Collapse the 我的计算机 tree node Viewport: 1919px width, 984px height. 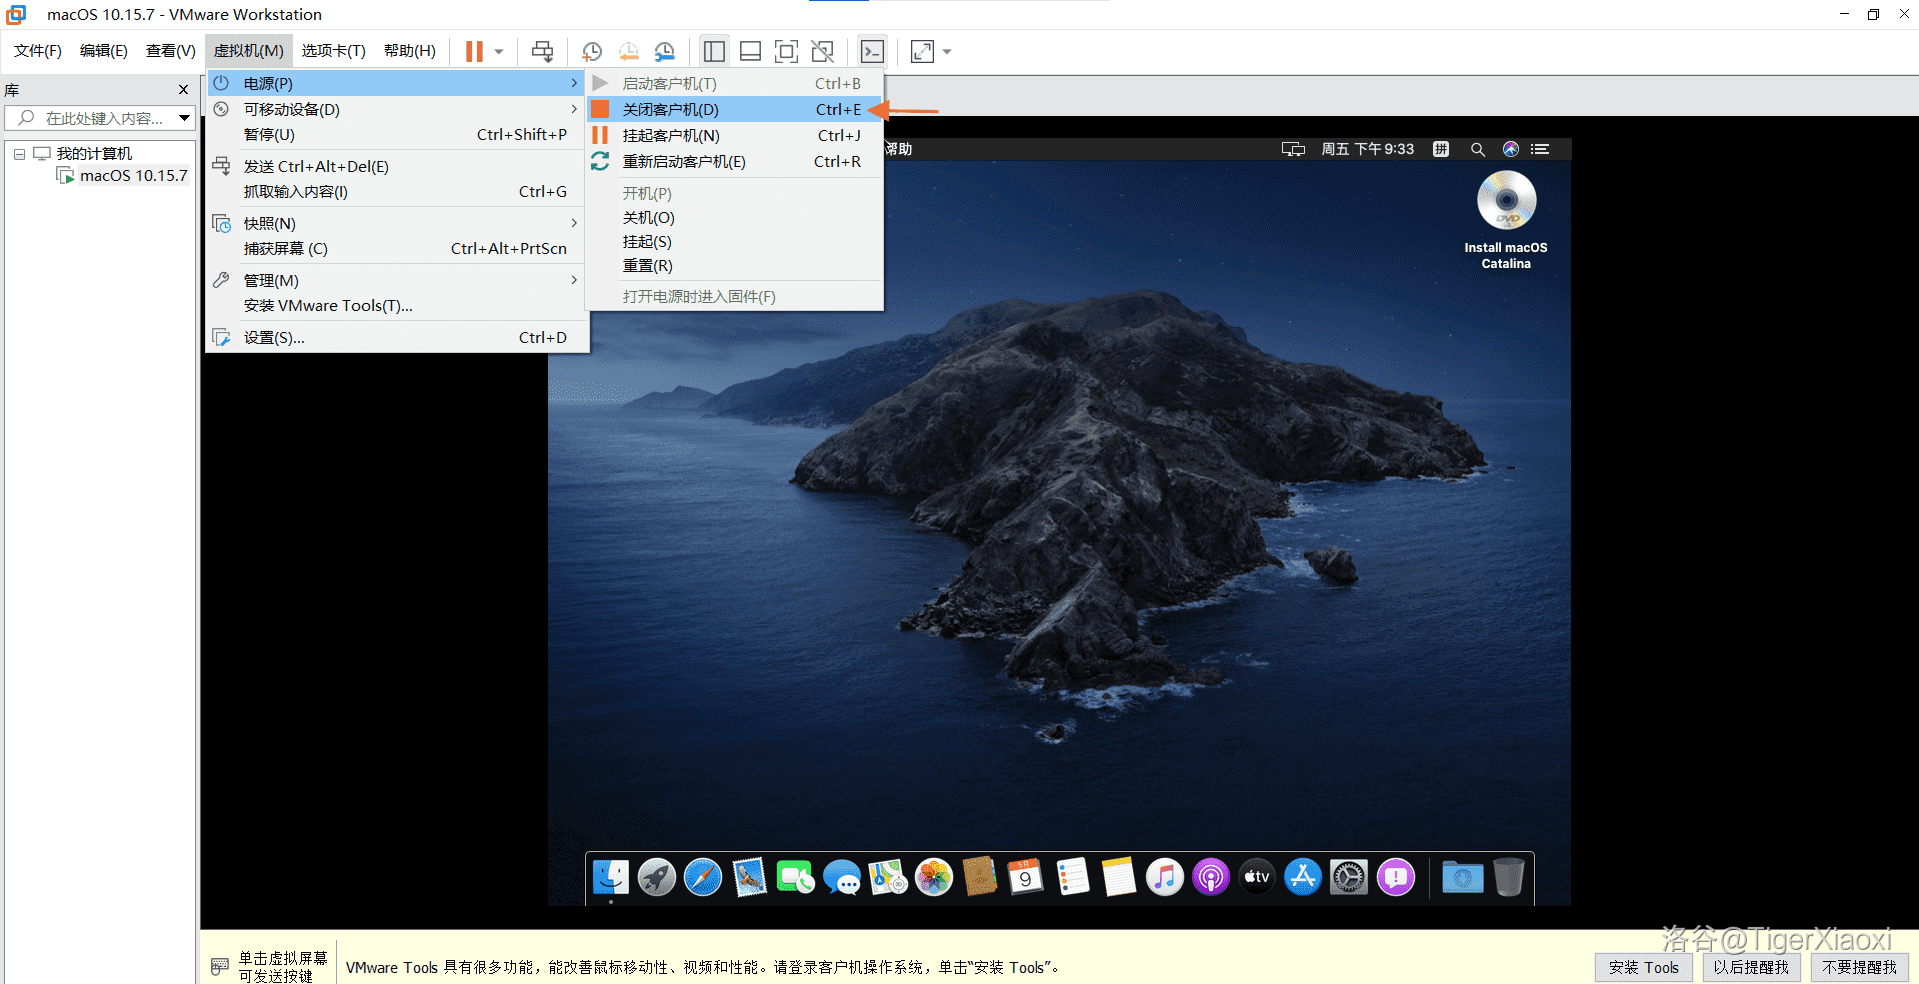(x=19, y=154)
